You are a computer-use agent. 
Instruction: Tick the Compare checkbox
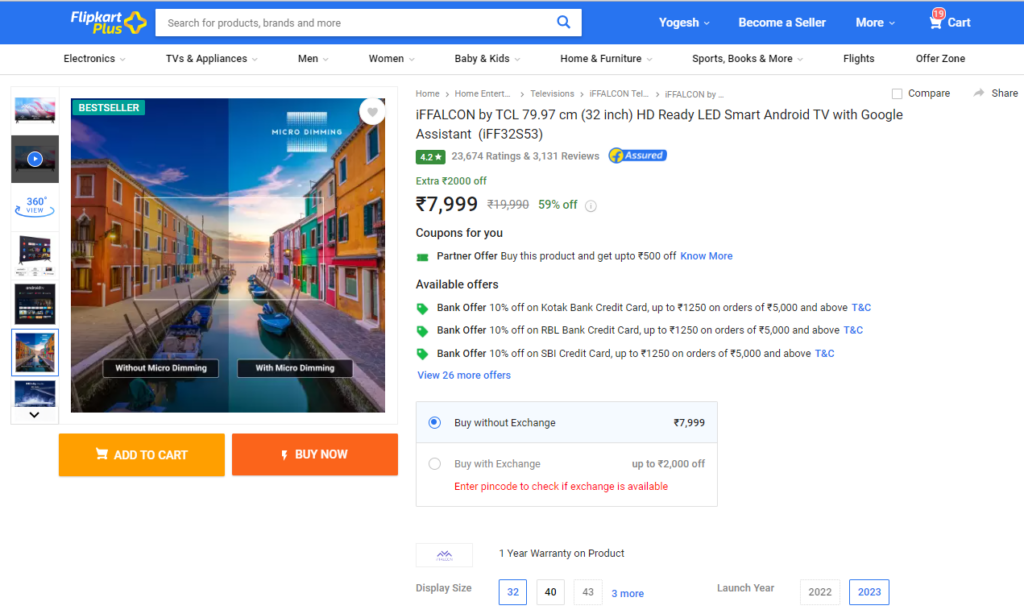(x=897, y=93)
